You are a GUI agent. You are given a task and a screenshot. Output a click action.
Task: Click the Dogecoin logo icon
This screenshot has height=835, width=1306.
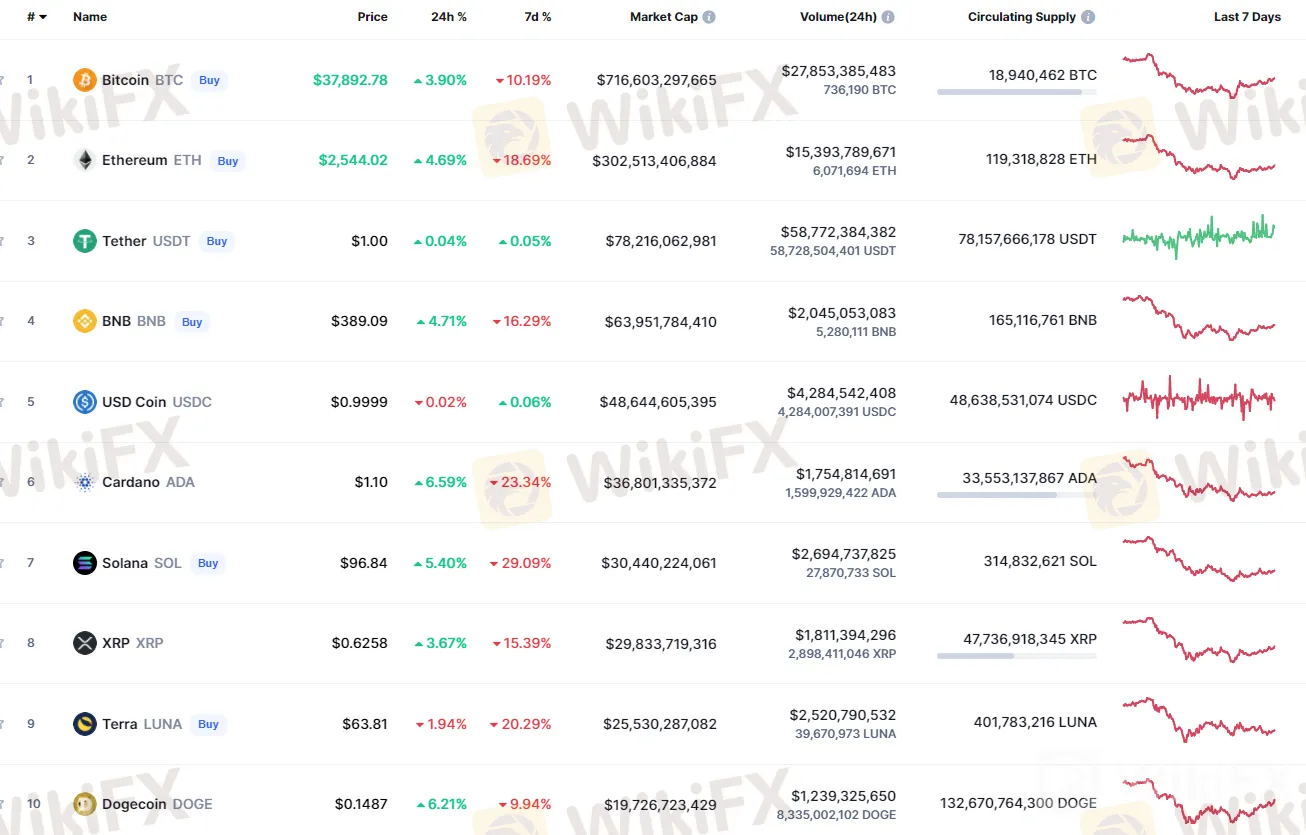tap(85, 804)
